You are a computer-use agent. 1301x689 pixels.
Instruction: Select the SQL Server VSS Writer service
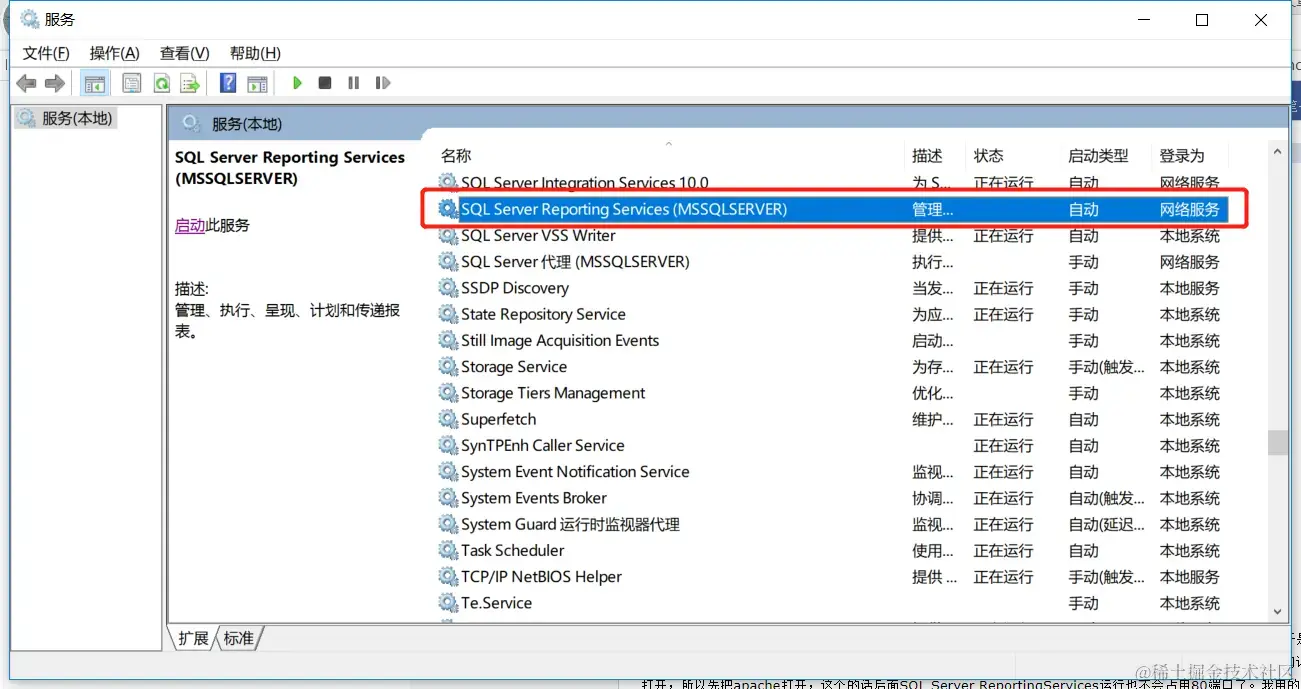click(832, 236)
